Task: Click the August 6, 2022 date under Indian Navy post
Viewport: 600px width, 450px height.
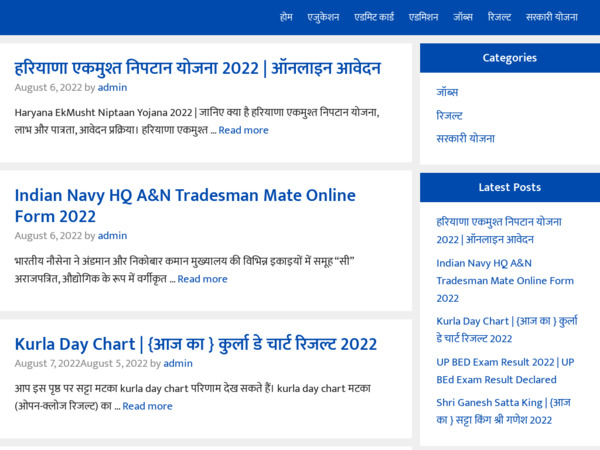Action: pos(48,236)
